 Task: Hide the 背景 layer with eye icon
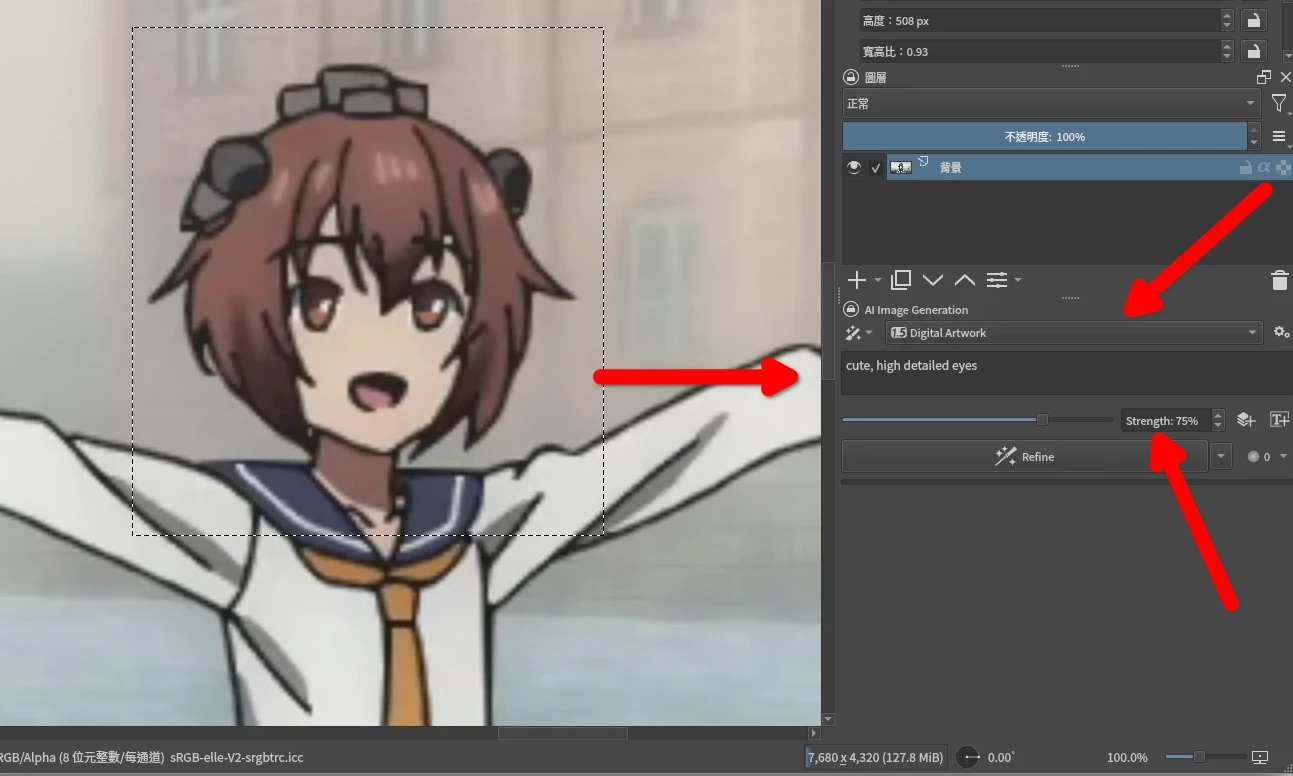coord(853,168)
